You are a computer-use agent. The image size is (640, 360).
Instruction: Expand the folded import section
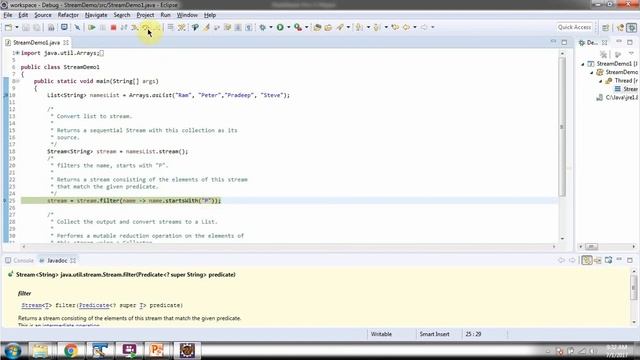tap(17, 53)
